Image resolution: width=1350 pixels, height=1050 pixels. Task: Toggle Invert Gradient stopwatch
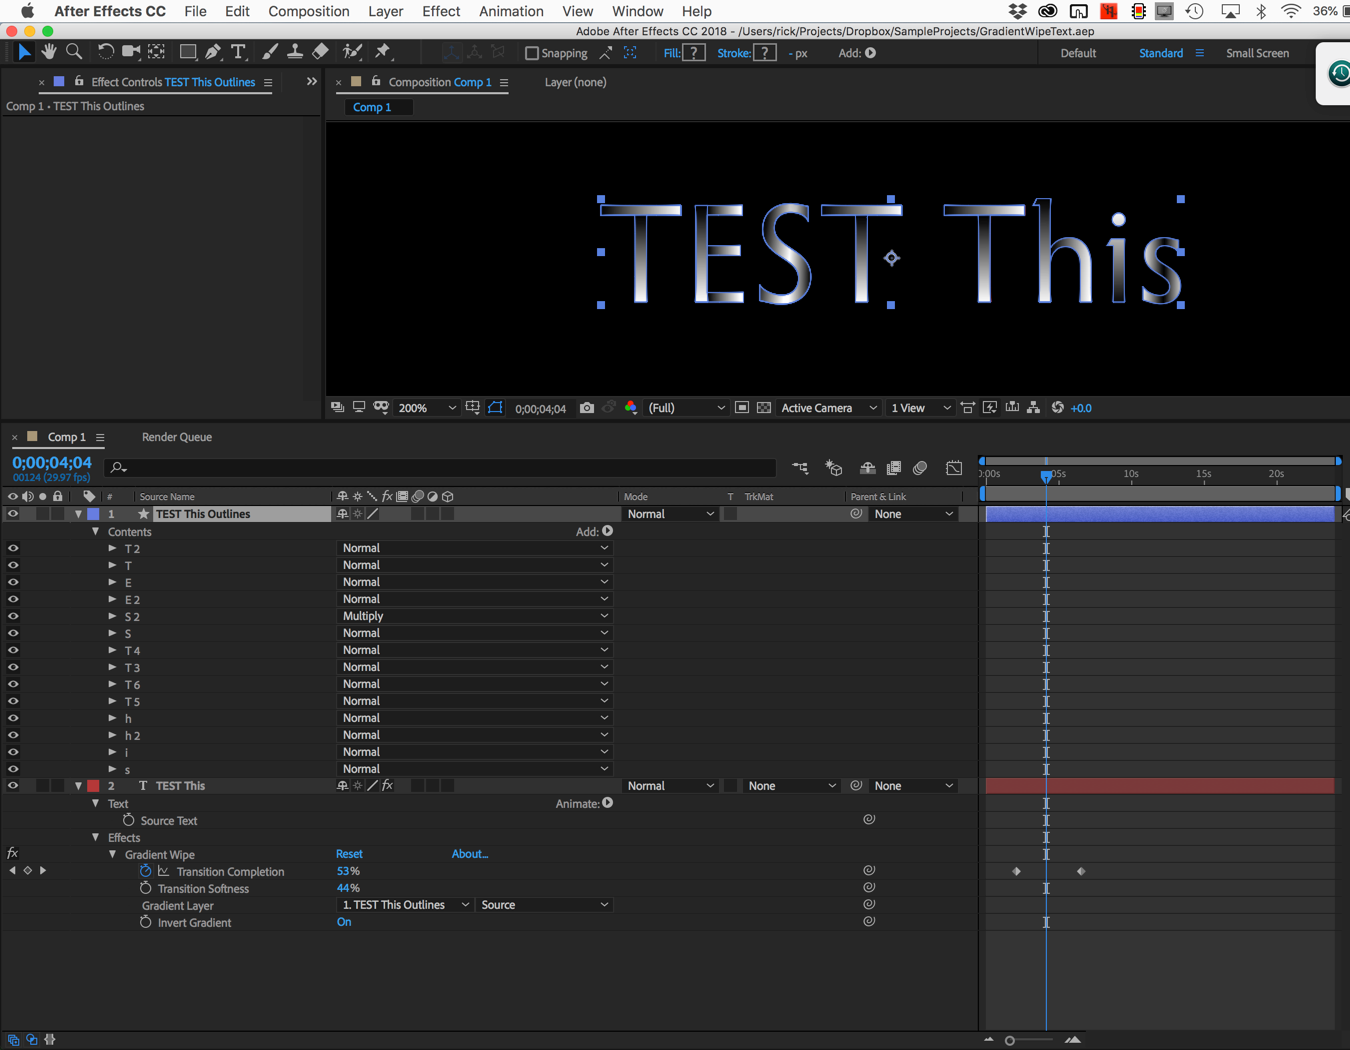pyautogui.click(x=146, y=922)
